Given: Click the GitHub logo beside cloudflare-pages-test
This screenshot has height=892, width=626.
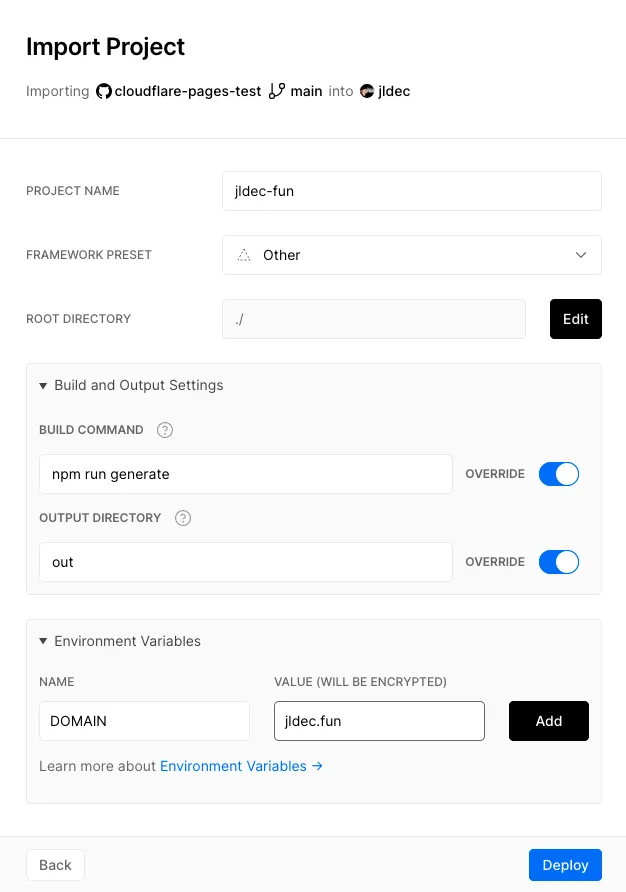Looking at the screenshot, I should [x=104, y=91].
